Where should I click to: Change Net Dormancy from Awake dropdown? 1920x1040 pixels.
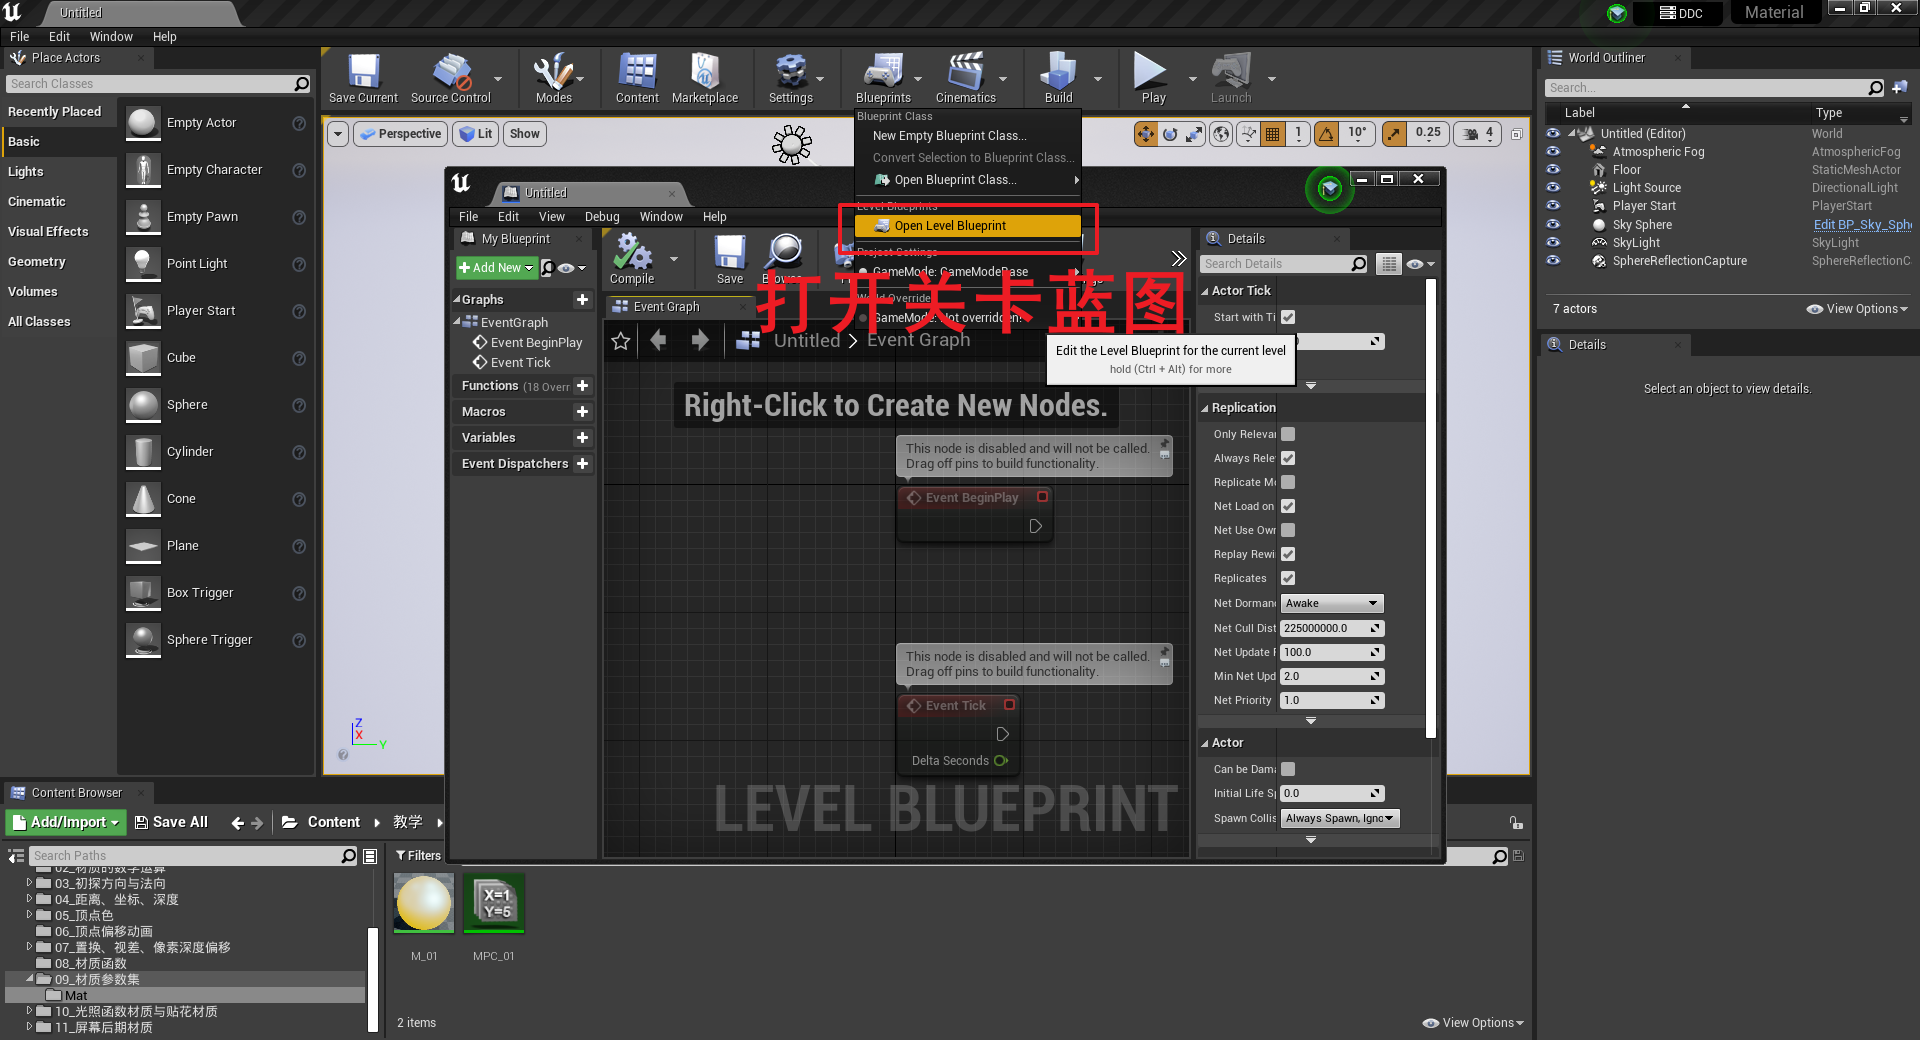(1331, 603)
